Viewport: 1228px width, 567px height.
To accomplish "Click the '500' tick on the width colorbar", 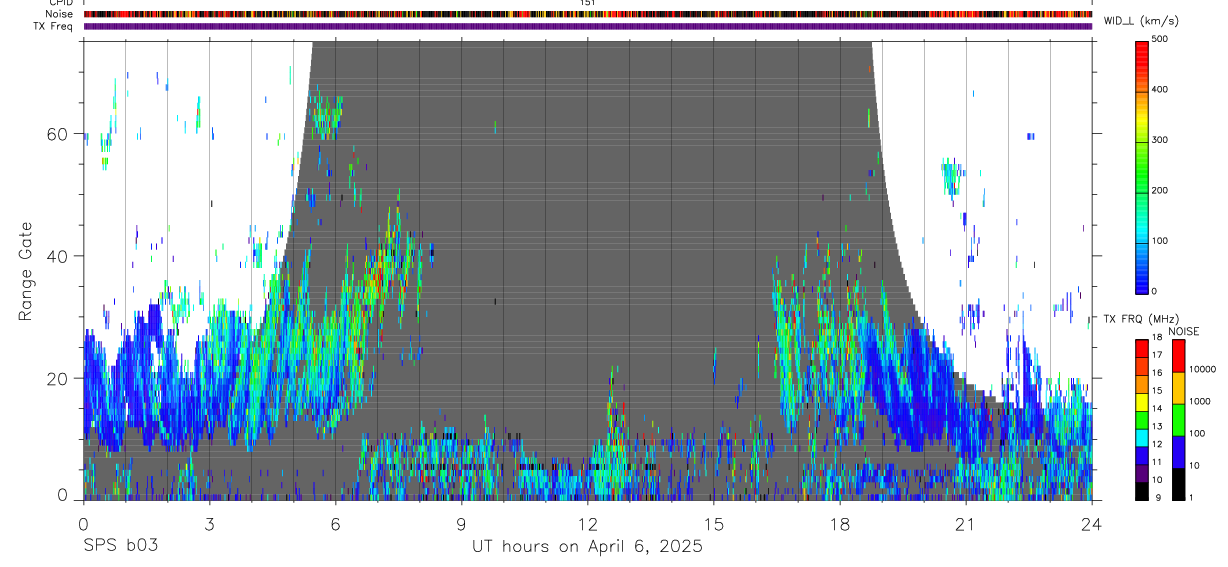I will tap(1160, 39).
